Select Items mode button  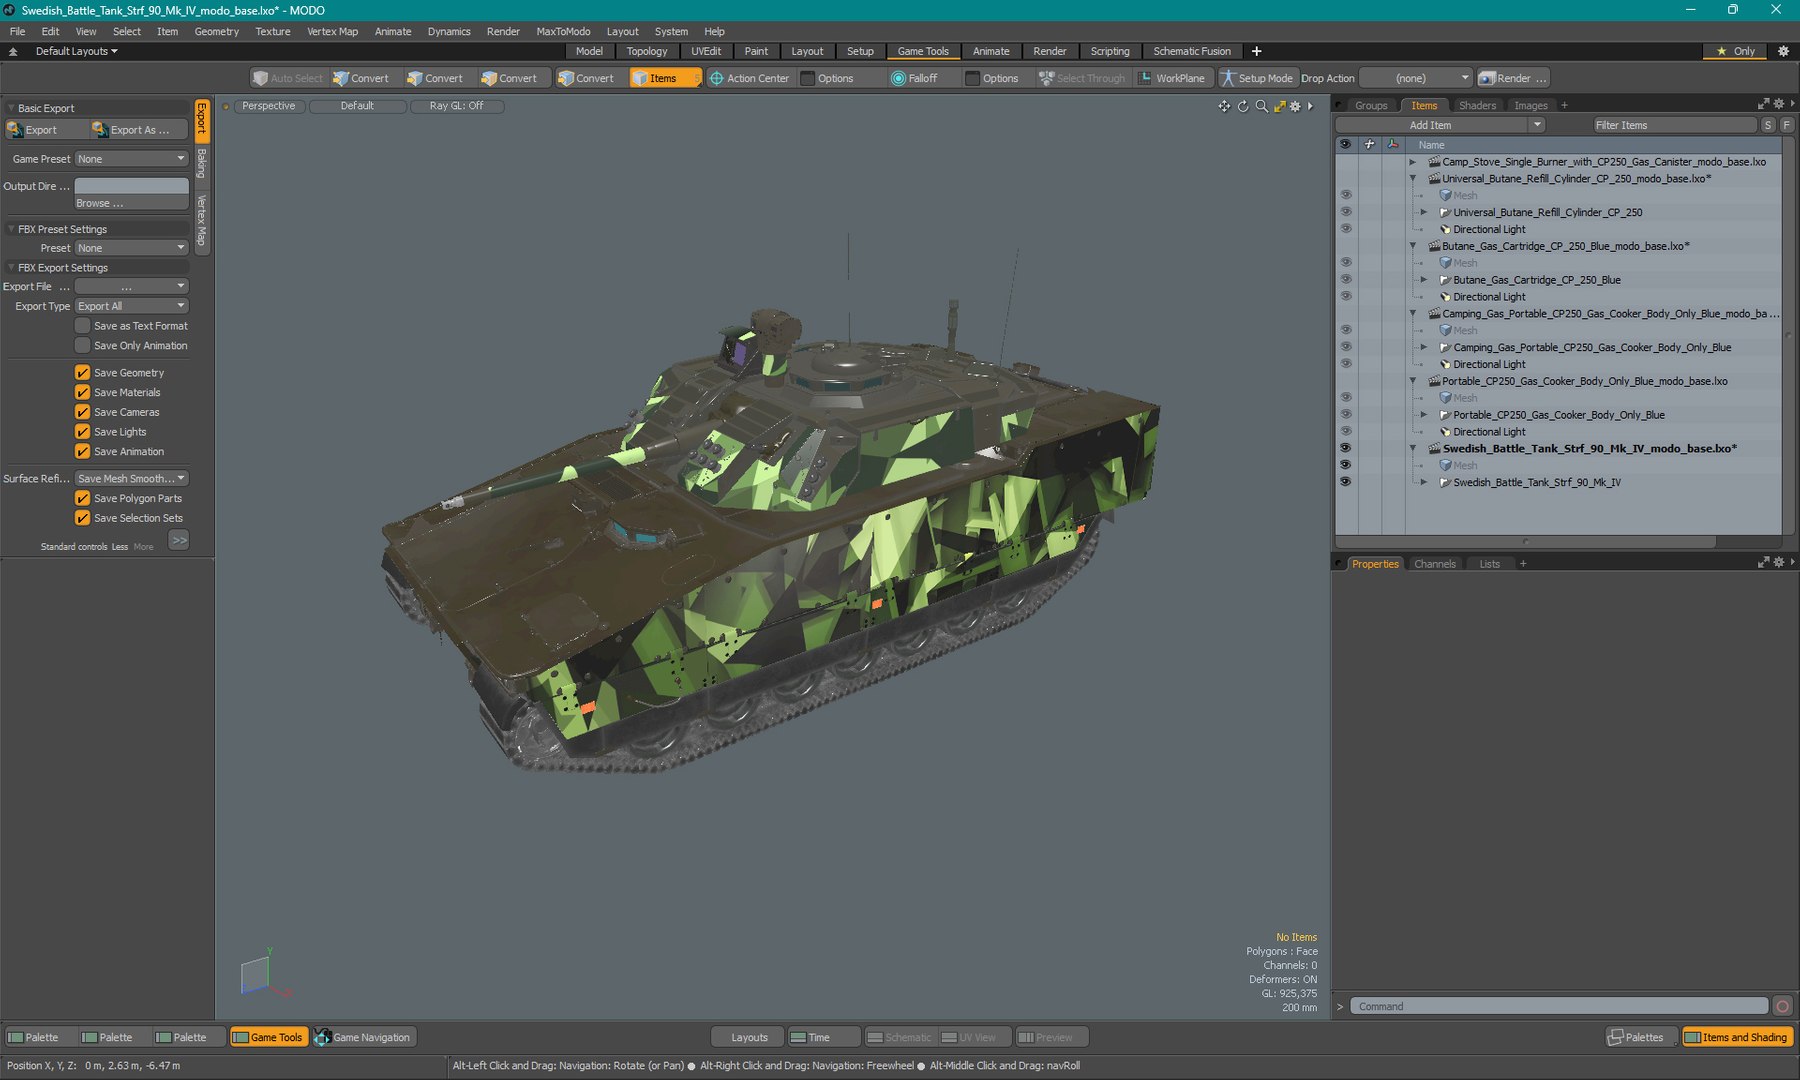(663, 78)
